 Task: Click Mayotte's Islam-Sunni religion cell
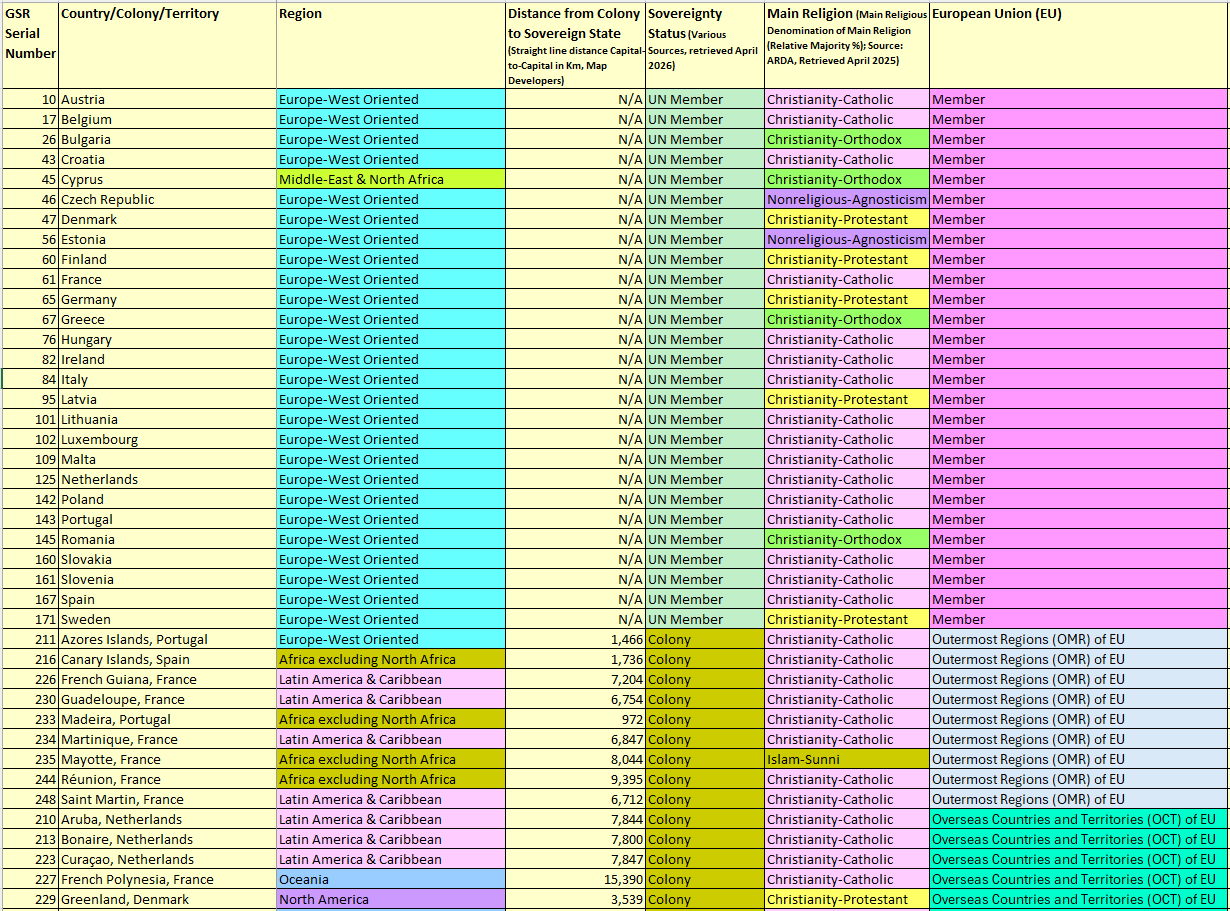click(x=847, y=759)
